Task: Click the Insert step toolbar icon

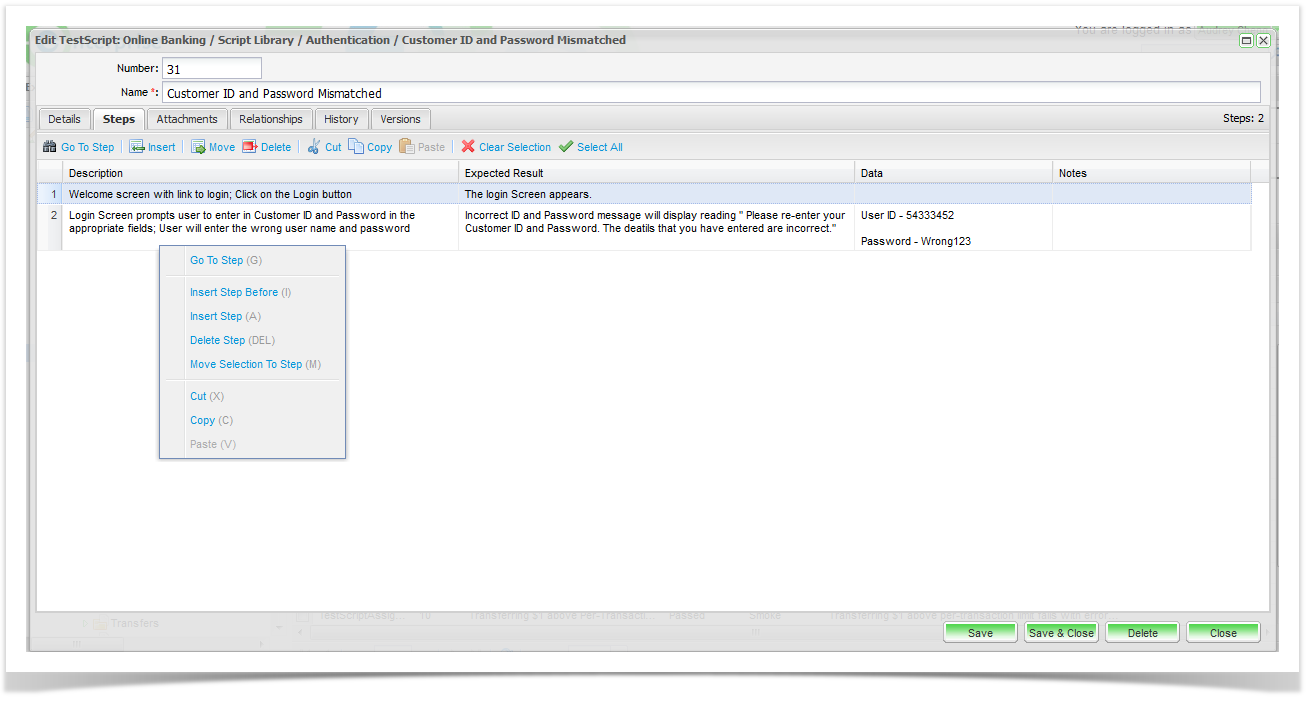Action: (x=137, y=147)
